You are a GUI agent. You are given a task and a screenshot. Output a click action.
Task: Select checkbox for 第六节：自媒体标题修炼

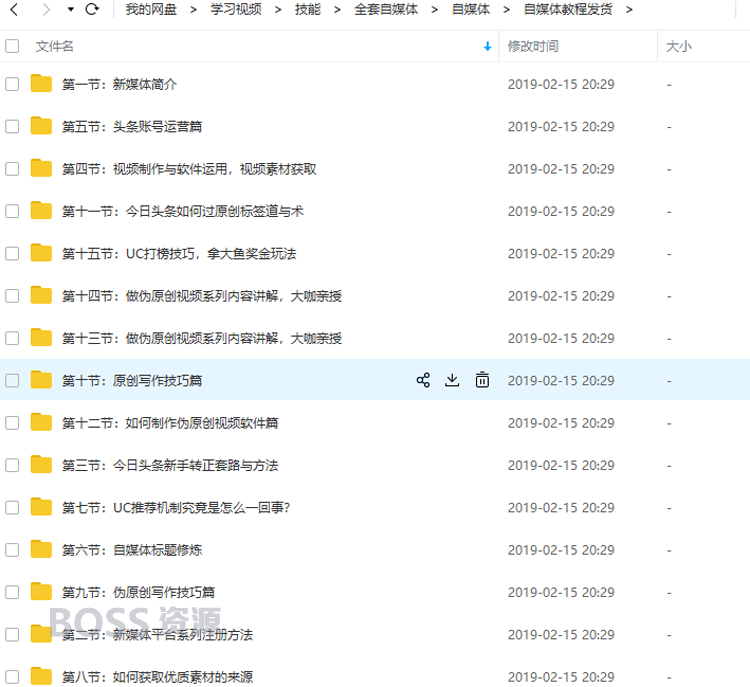(12, 550)
